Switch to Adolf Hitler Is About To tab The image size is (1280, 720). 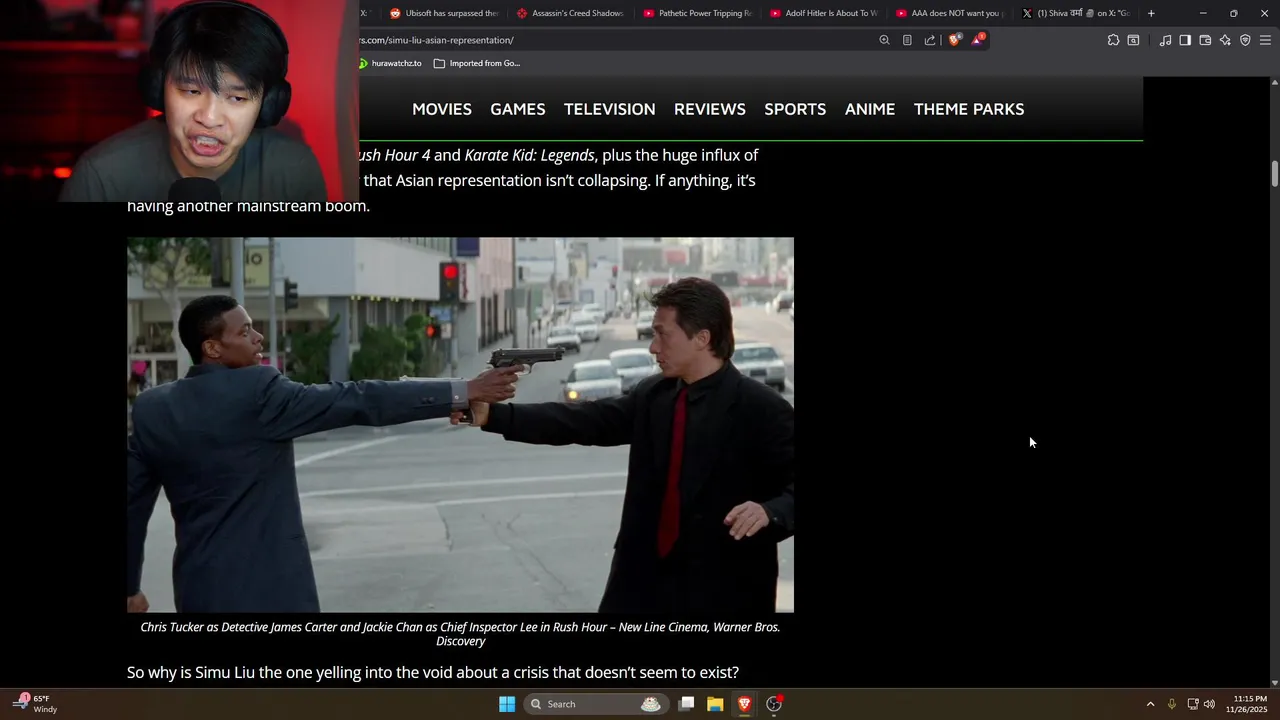pos(824,13)
